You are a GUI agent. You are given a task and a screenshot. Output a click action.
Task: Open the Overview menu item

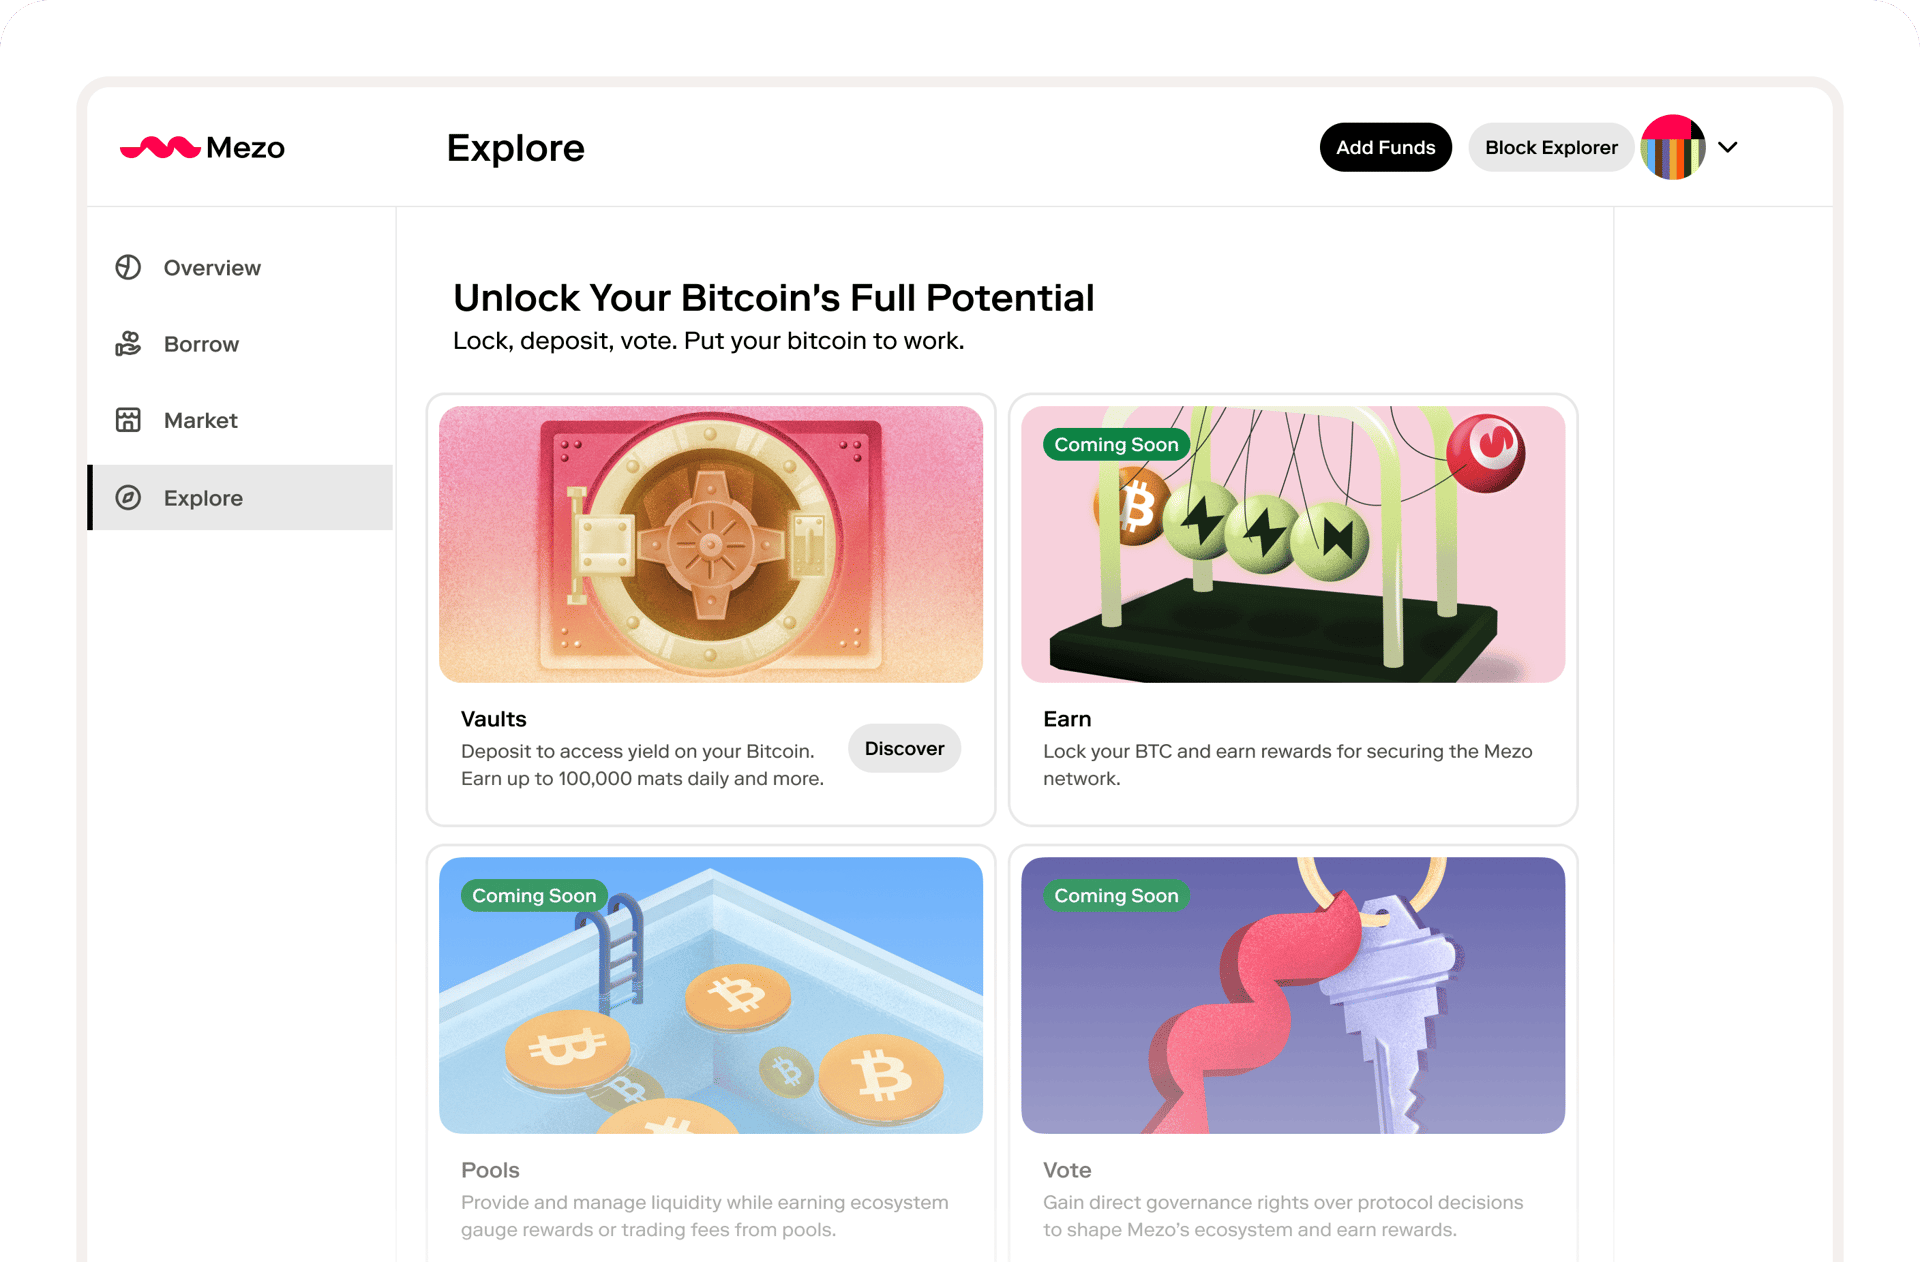click(x=212, y=268)
